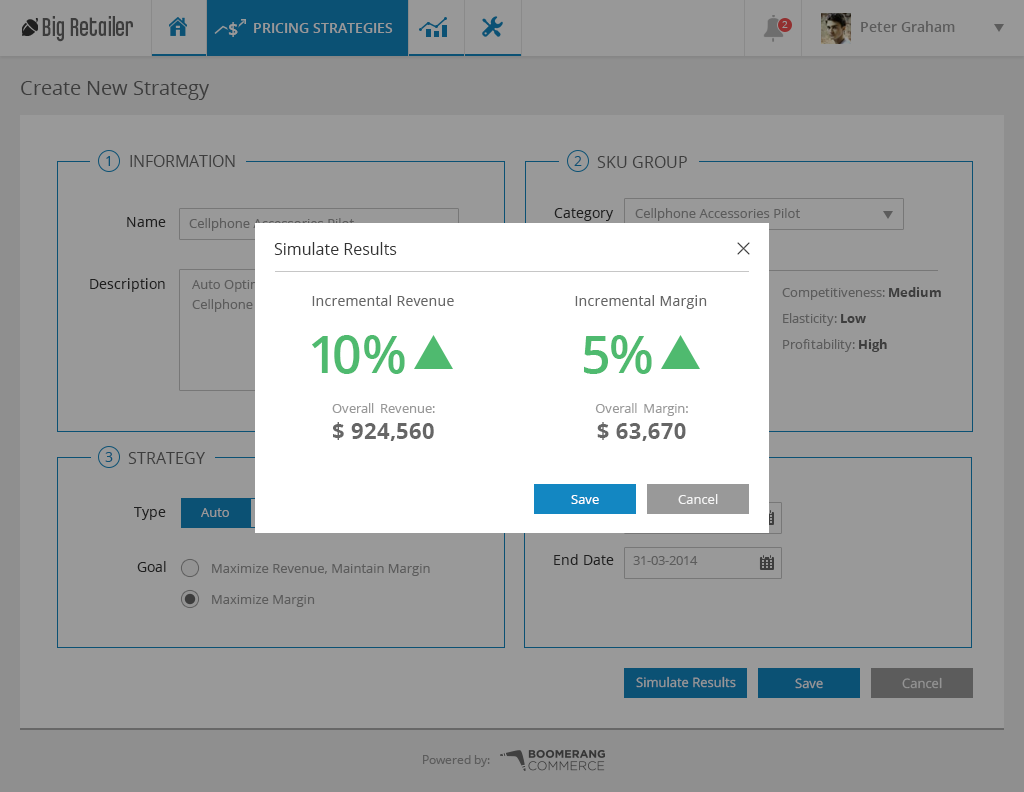This screenshot has width=1024, height=792.
Task: Click the page-level Cancel button
Action: coord(921,683)
